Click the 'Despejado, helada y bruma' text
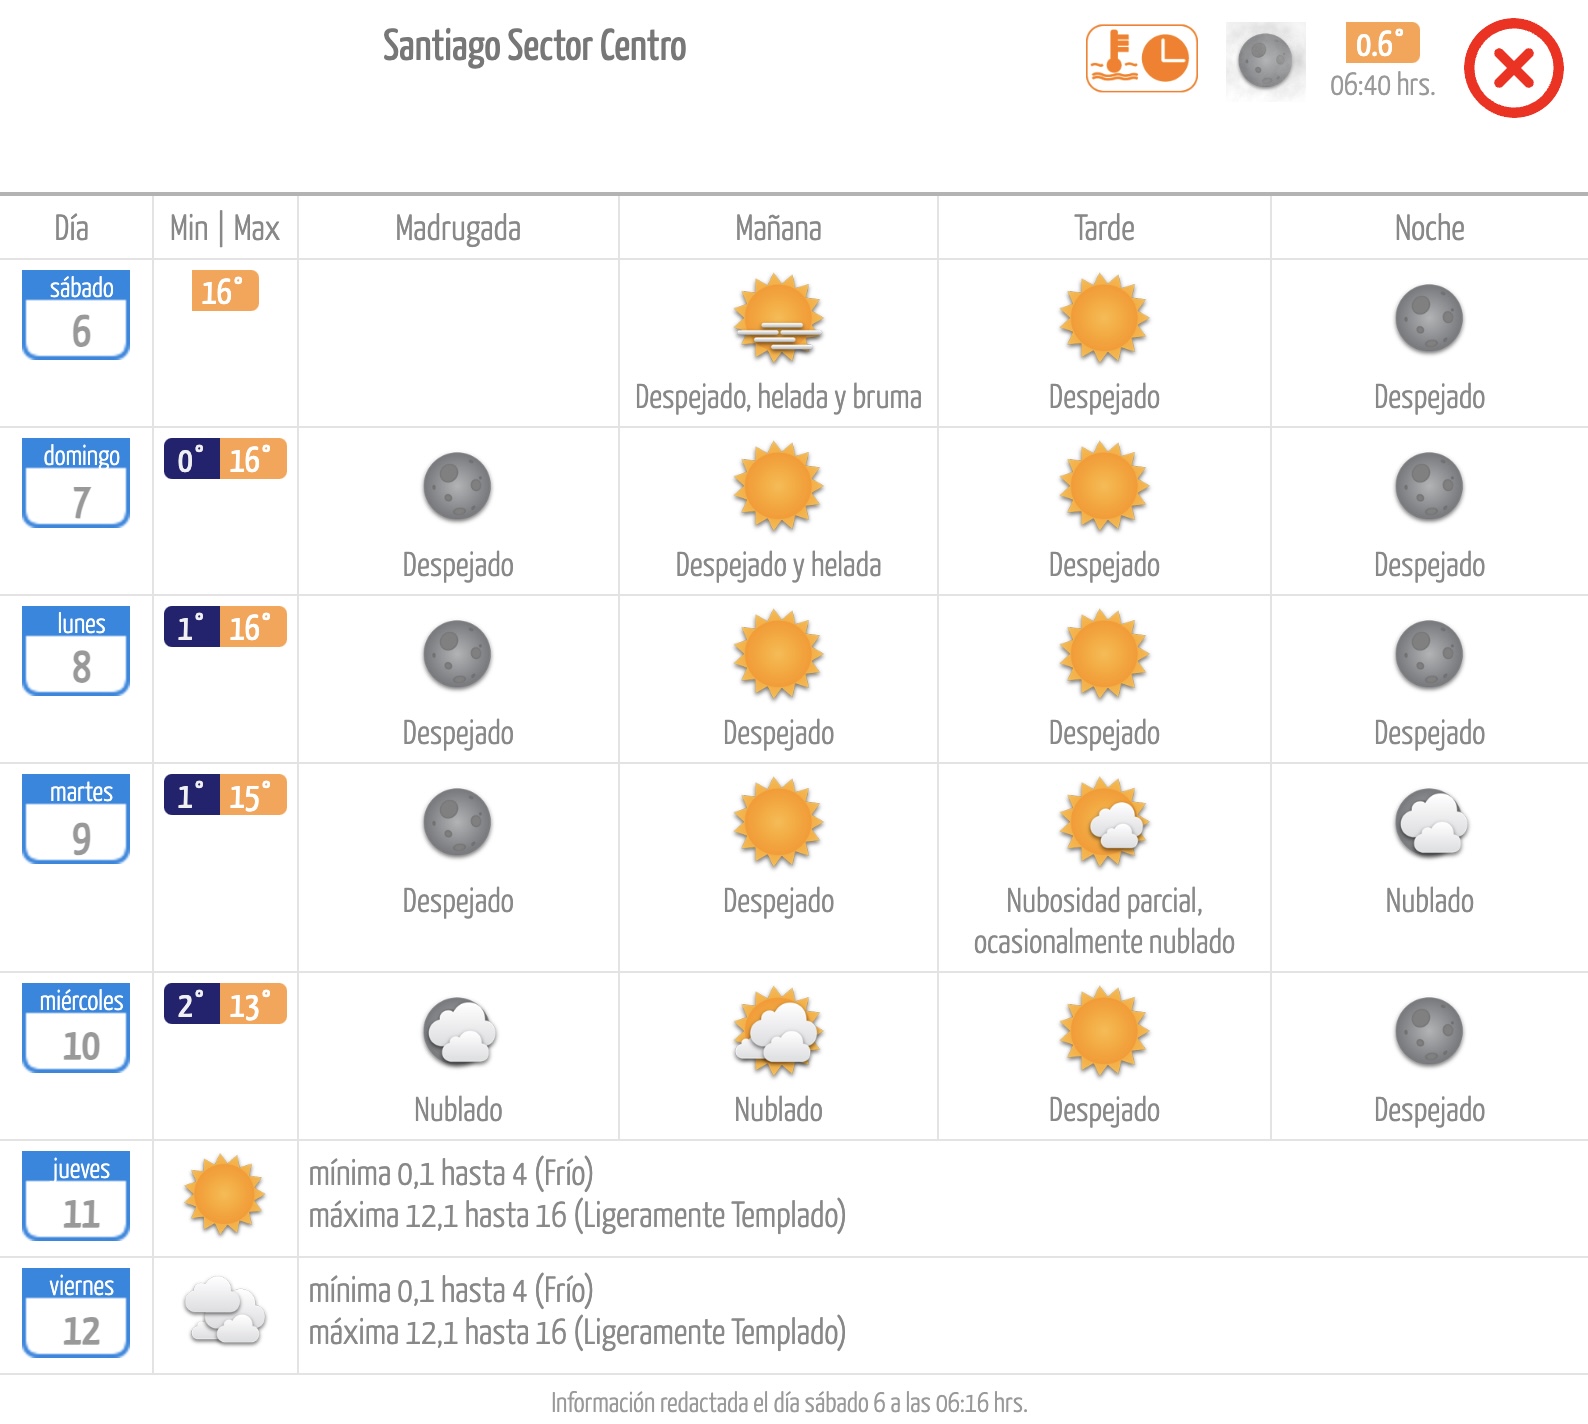The width and height of the screenshot is (1588, 1424). (x=778, y=397)
